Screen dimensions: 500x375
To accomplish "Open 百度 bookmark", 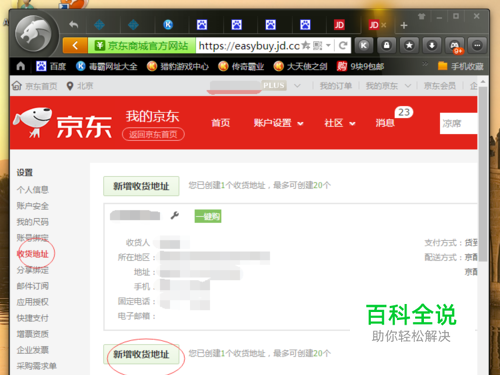I will click(x=51, y=66).
